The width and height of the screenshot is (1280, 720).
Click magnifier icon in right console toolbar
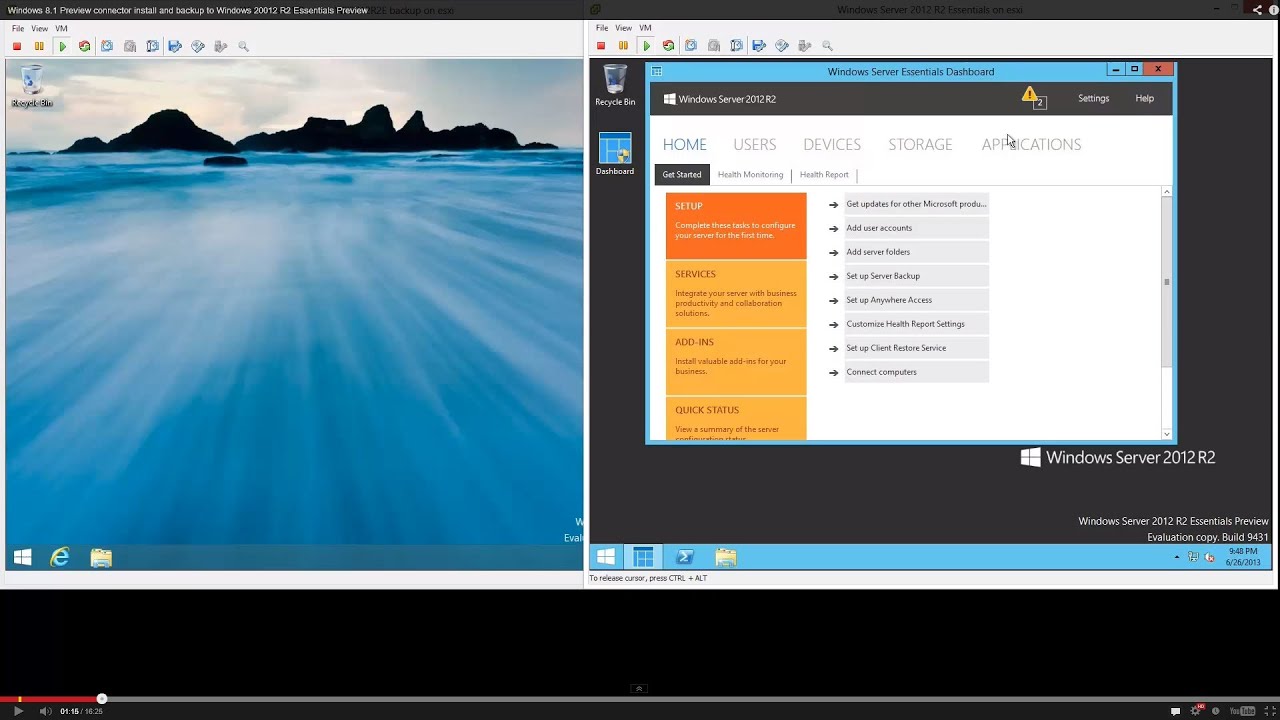point(827,46)
